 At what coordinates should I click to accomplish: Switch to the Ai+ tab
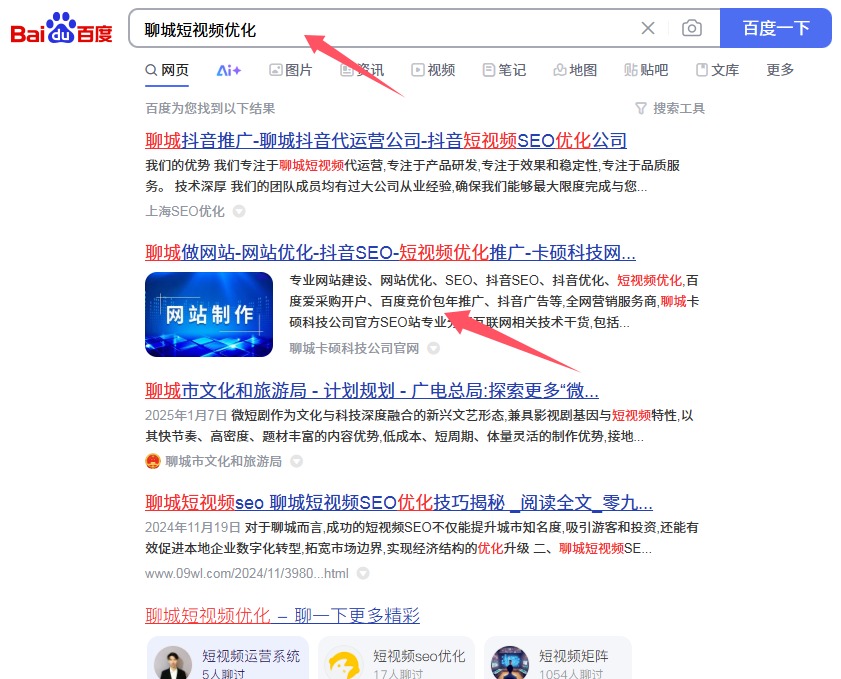(x=229, y=70)
